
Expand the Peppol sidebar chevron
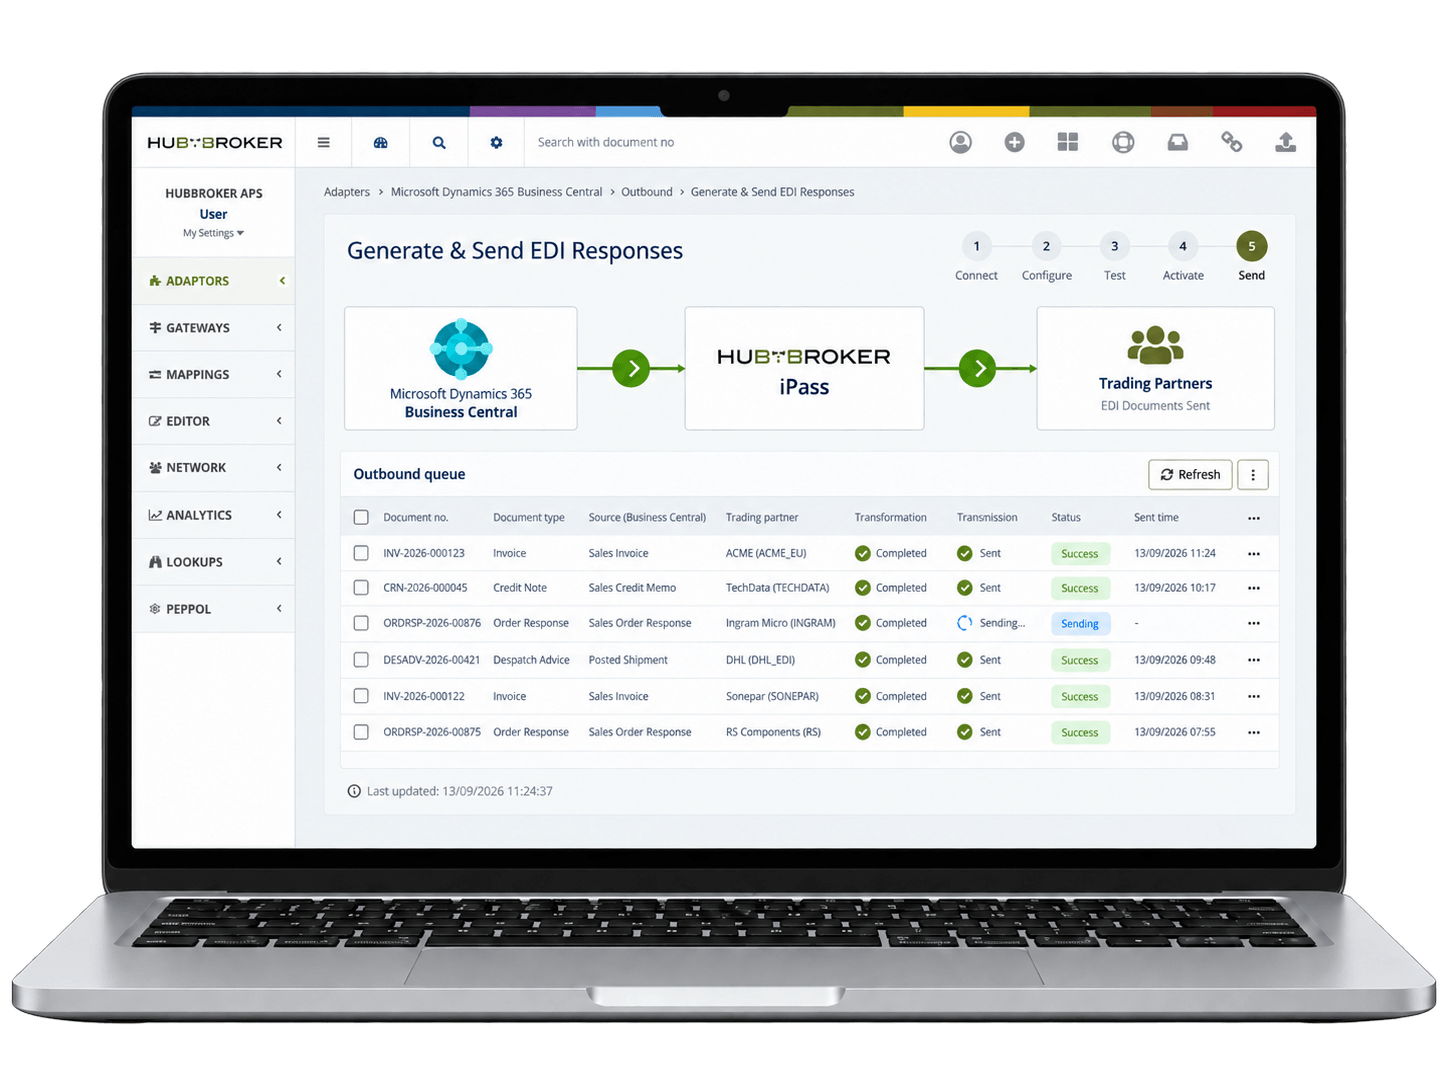(279, 609)
